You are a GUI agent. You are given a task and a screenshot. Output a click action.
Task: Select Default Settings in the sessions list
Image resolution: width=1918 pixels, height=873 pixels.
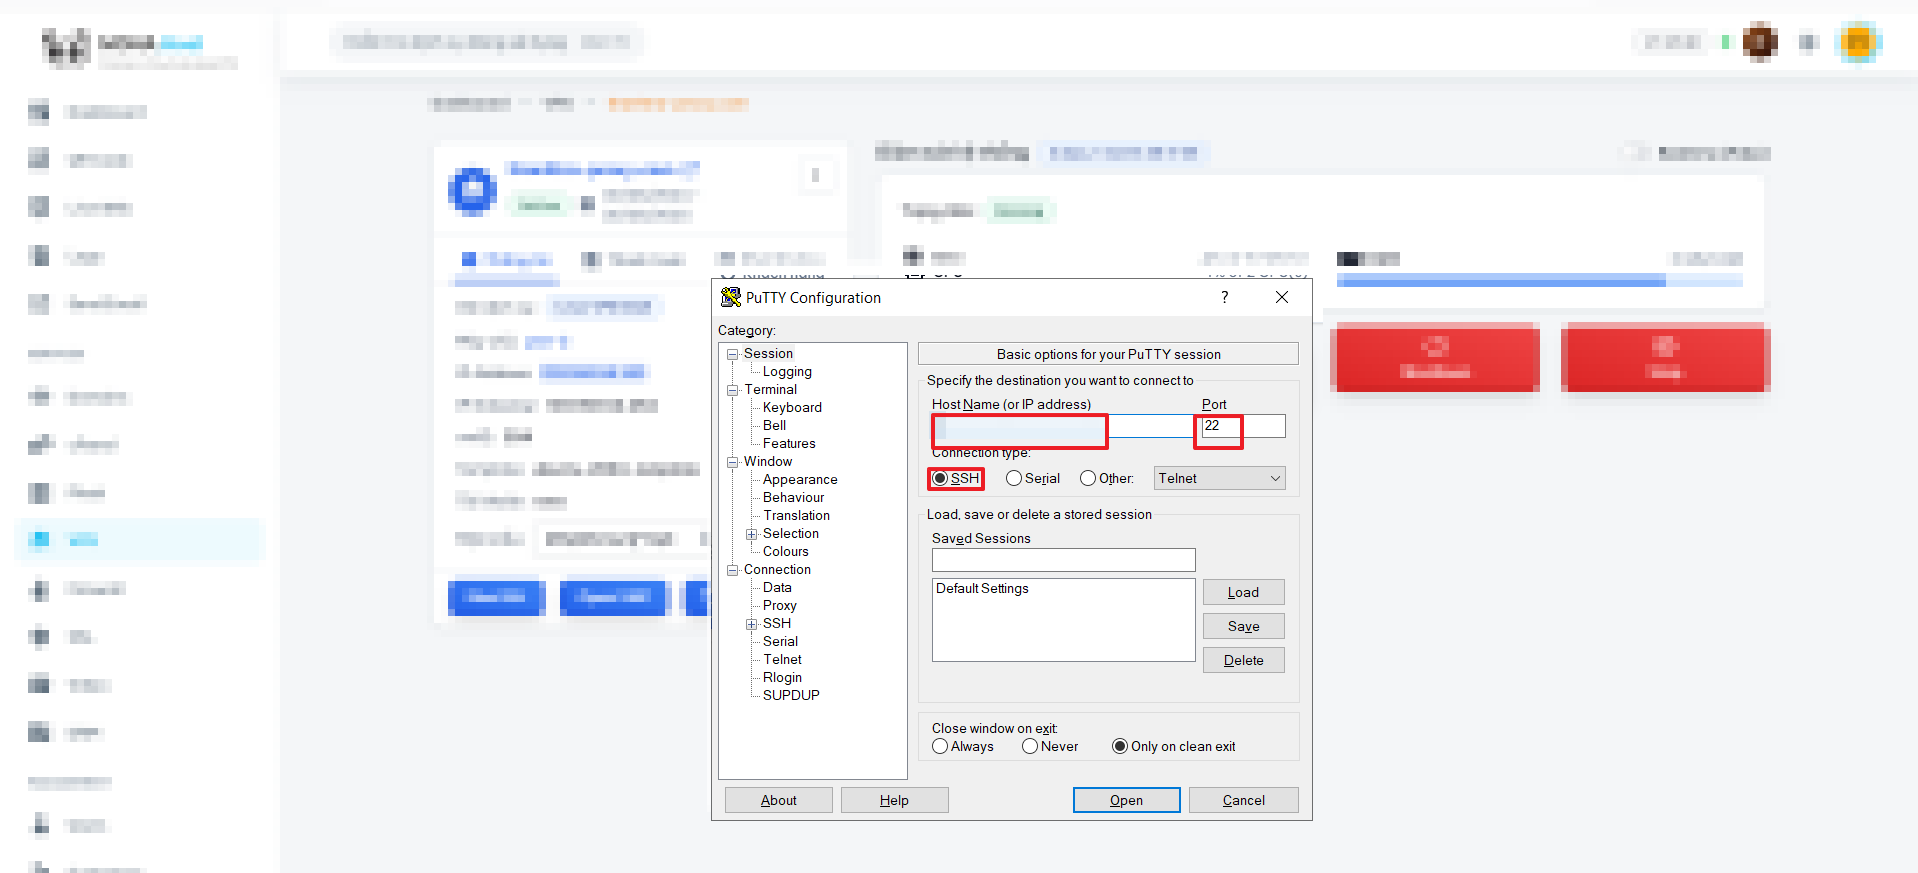coord(982,589)
